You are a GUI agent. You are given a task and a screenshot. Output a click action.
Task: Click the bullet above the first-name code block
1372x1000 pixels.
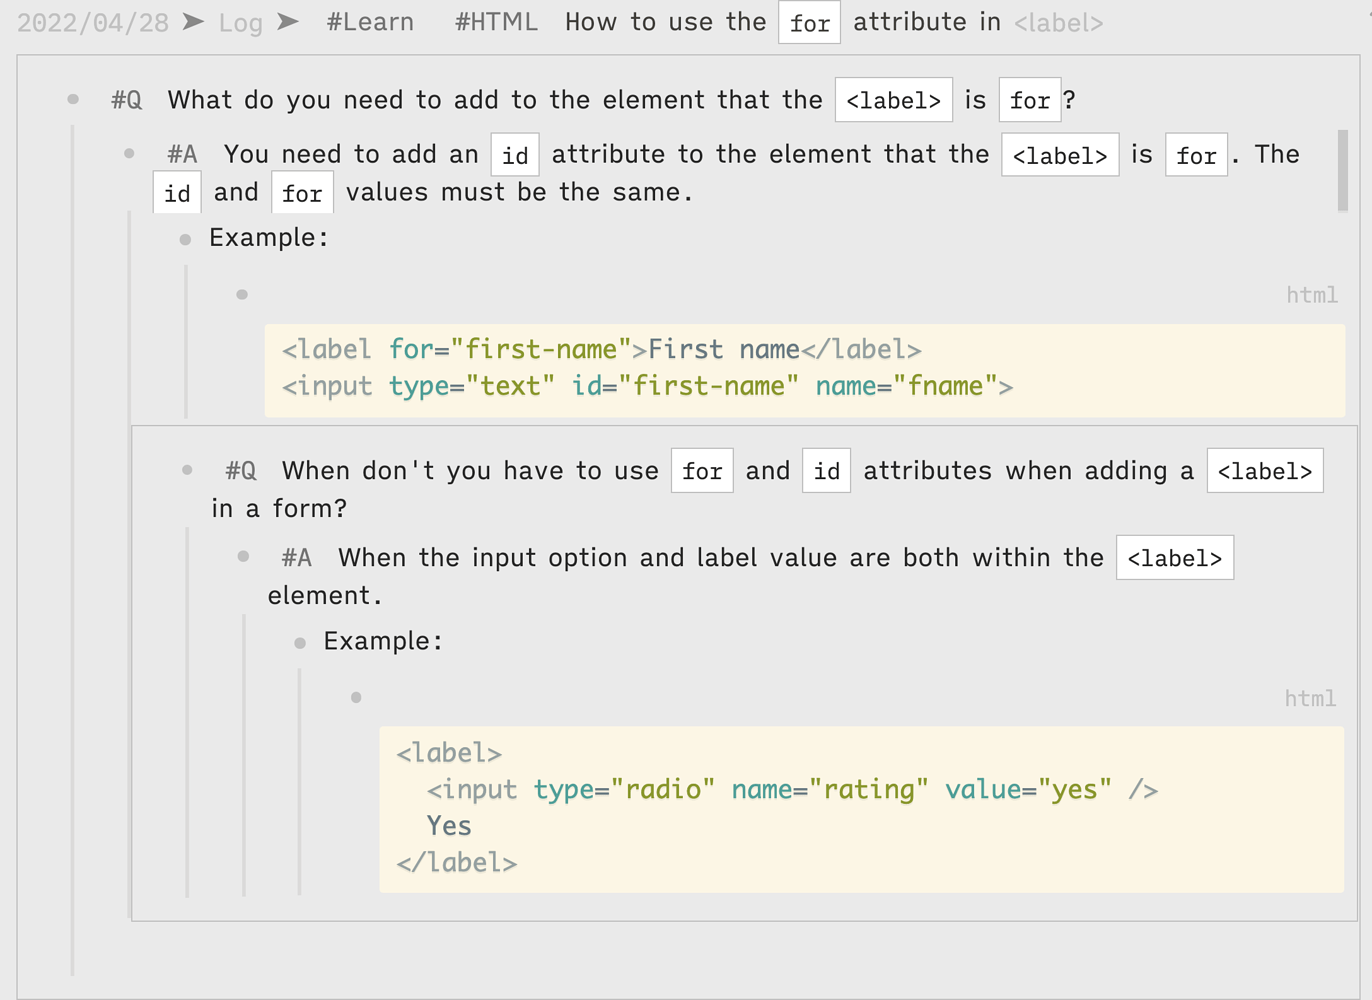(242, 294)
